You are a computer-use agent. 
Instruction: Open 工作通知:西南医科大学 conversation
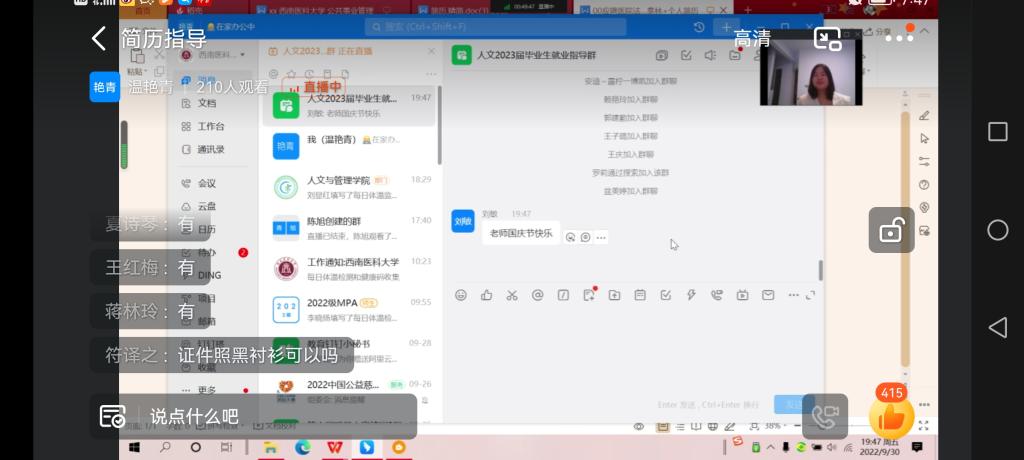[x=349, y=269]
